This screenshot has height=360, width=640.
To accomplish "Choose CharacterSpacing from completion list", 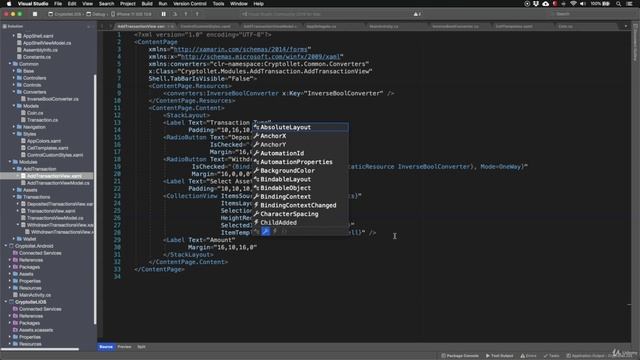I will [x=300, y=214].
